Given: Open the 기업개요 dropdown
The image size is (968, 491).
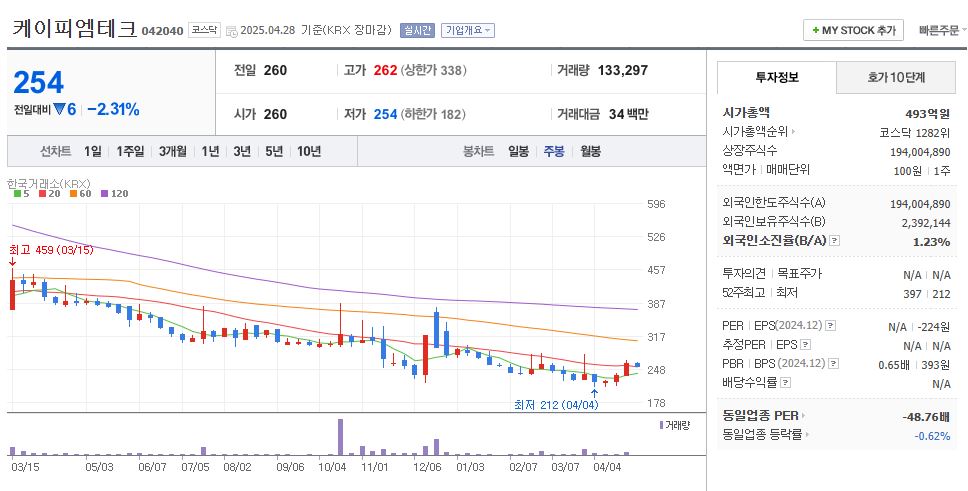Looking at the screenshot, I should point(468,30).
